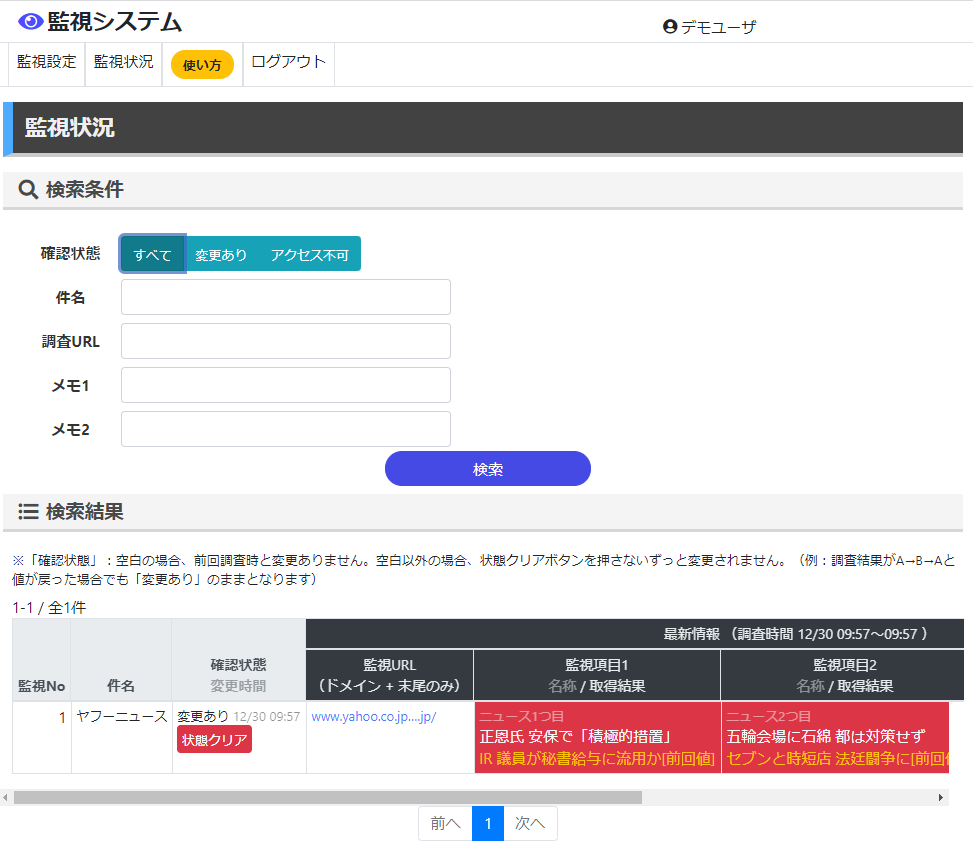
Task: Click the ニュース1つ目 item label
Action: (521, 717)
